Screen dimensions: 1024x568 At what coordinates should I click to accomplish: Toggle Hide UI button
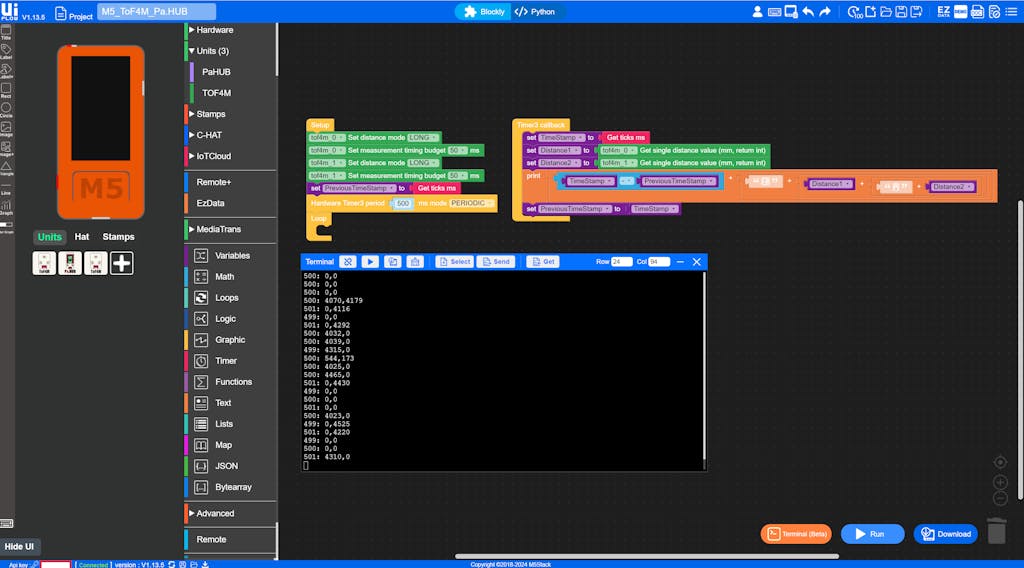tap(19, 546)
